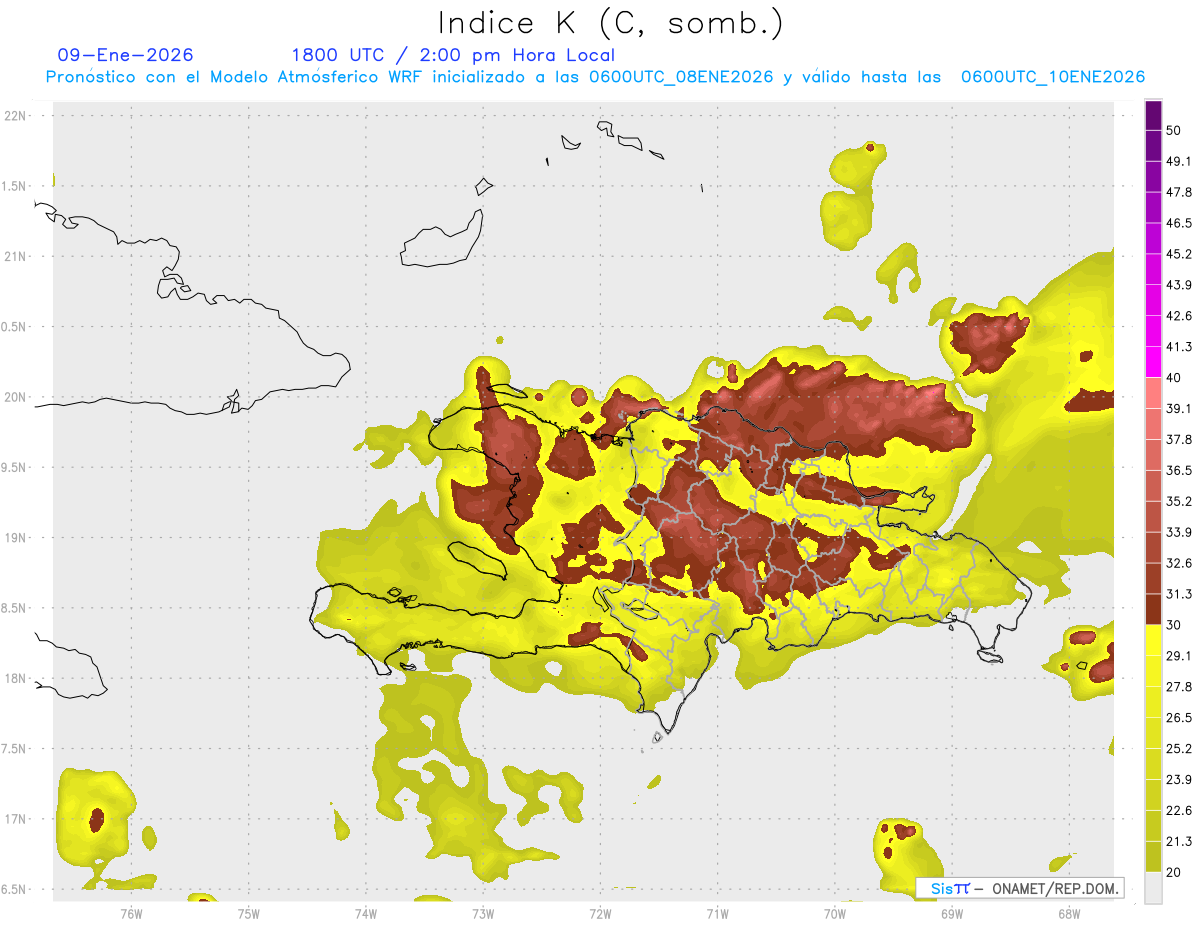Click the color scale value "42.6"
Image resolution: width=1200 pixels, height=927 pixels.
click(x=1179, y=316)
